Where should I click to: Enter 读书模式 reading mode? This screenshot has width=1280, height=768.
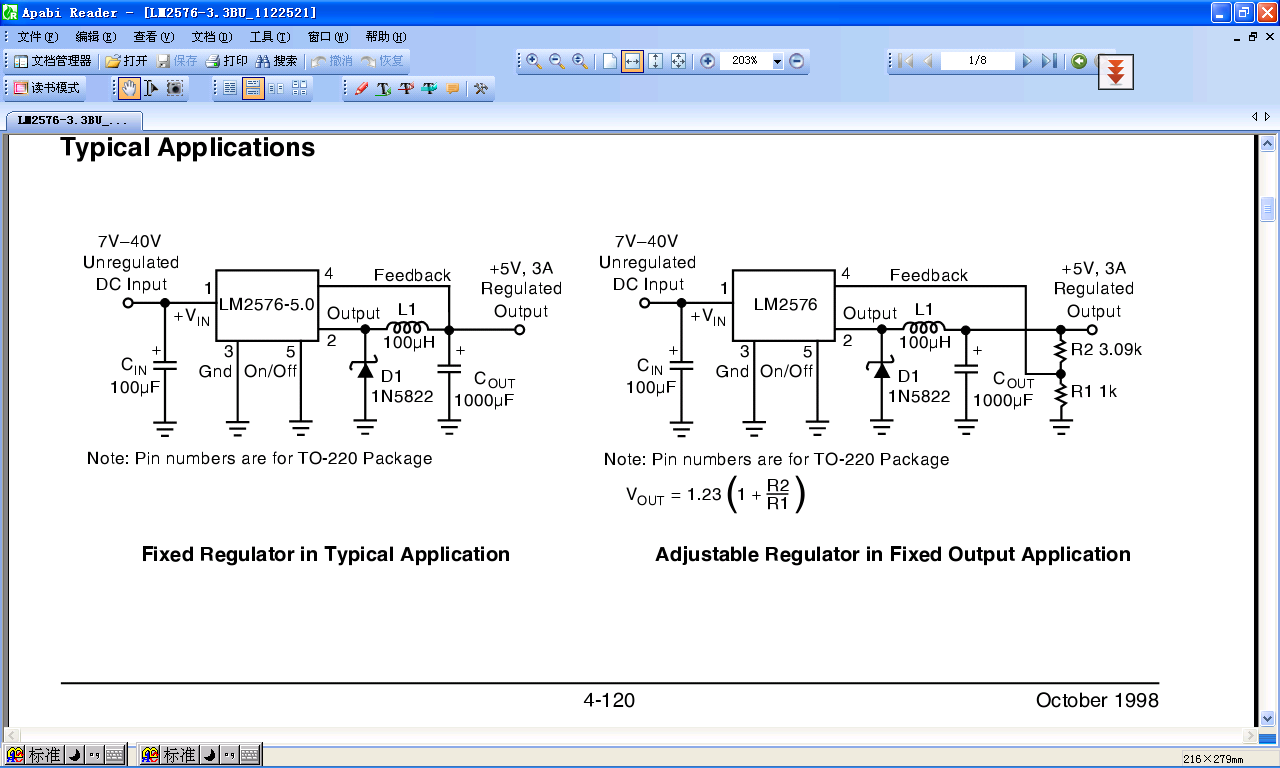(46, 88)
